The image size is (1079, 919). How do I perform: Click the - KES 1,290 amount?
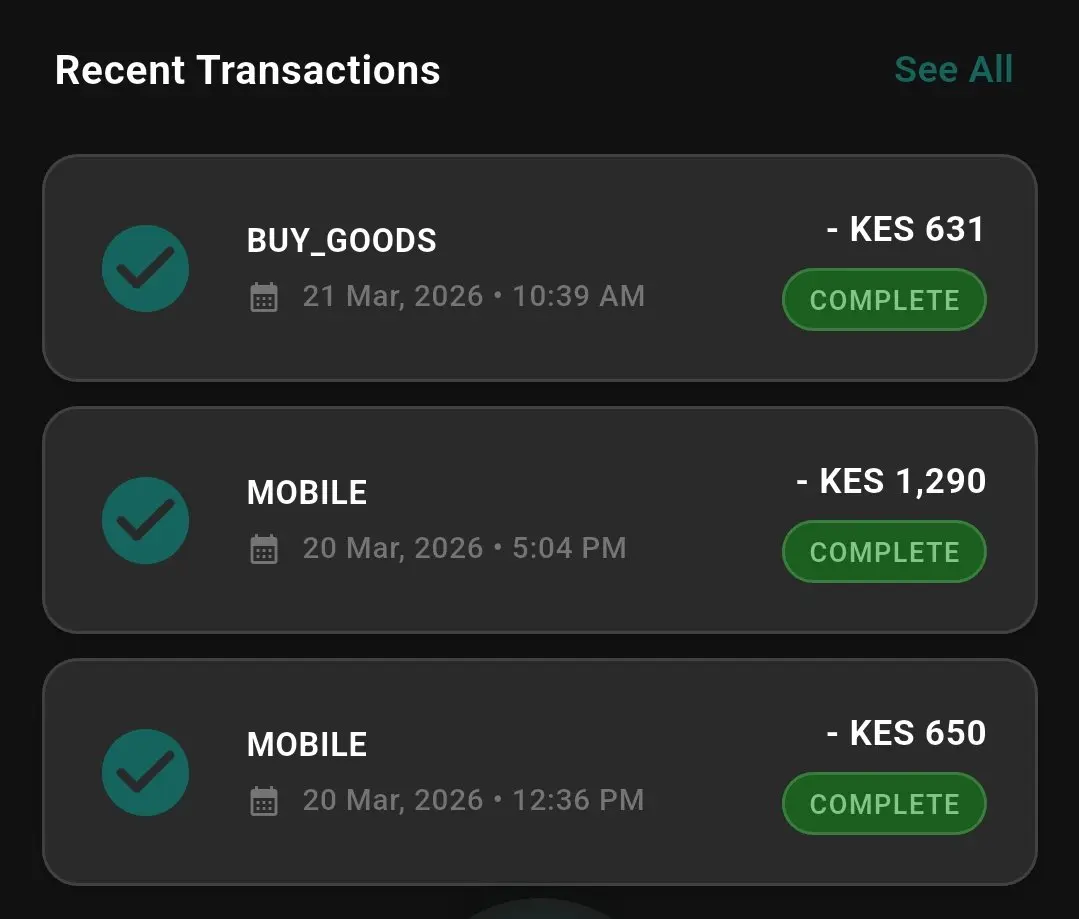tap(891, 482)
